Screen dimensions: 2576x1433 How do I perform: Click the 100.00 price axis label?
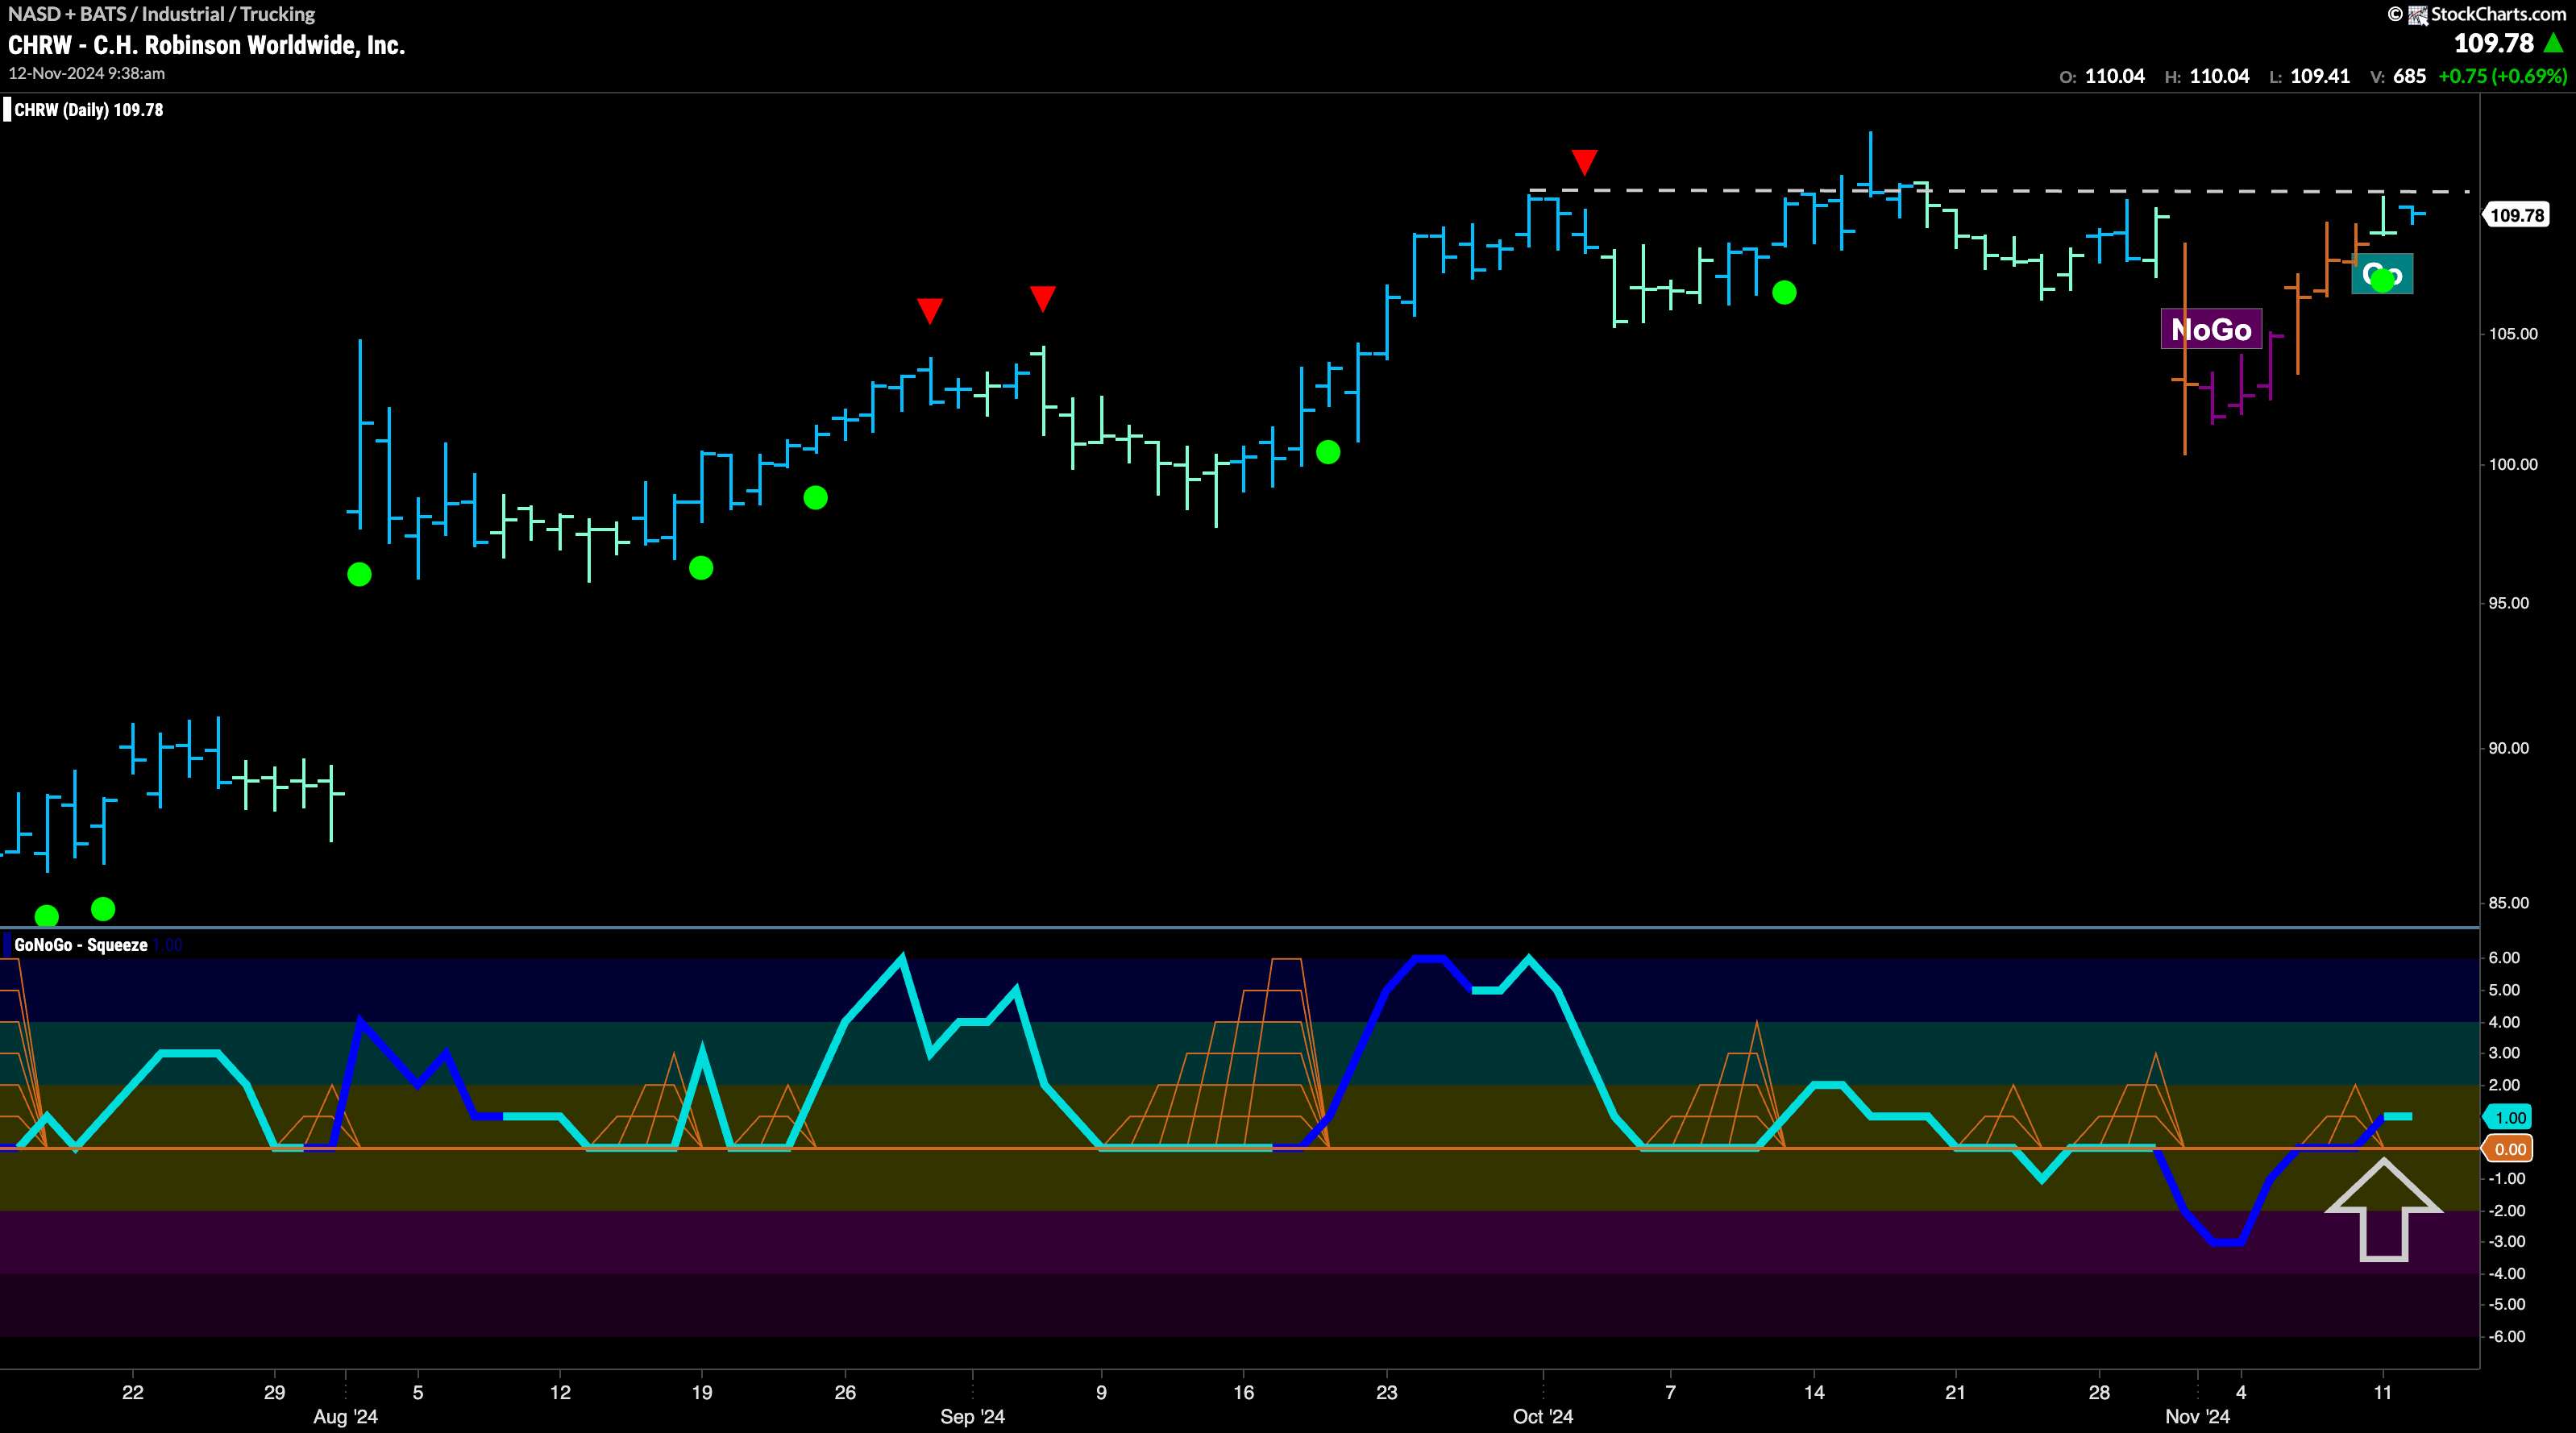[2513, 464]
